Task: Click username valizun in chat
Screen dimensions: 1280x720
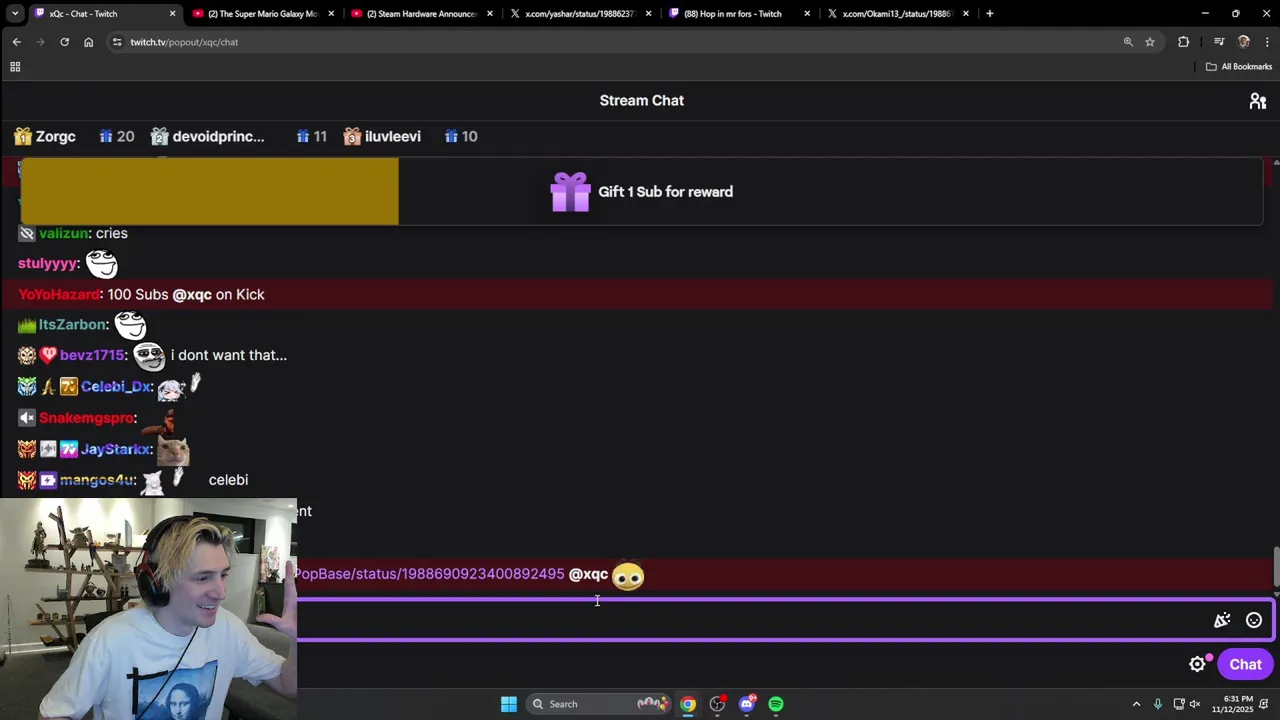Action: click(x=64, y=233)
